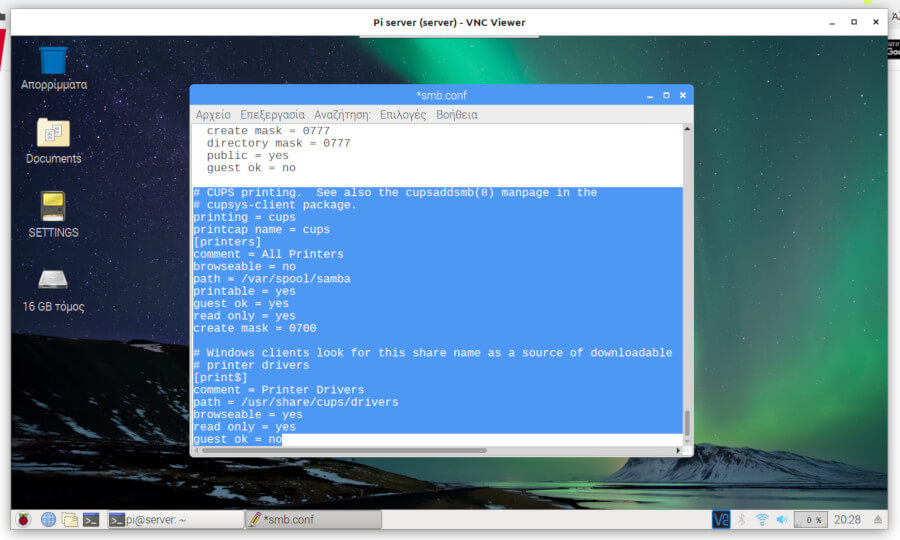900x540 pixels.
Task: Close the VNC Viewer window
Action: (876, 22)
